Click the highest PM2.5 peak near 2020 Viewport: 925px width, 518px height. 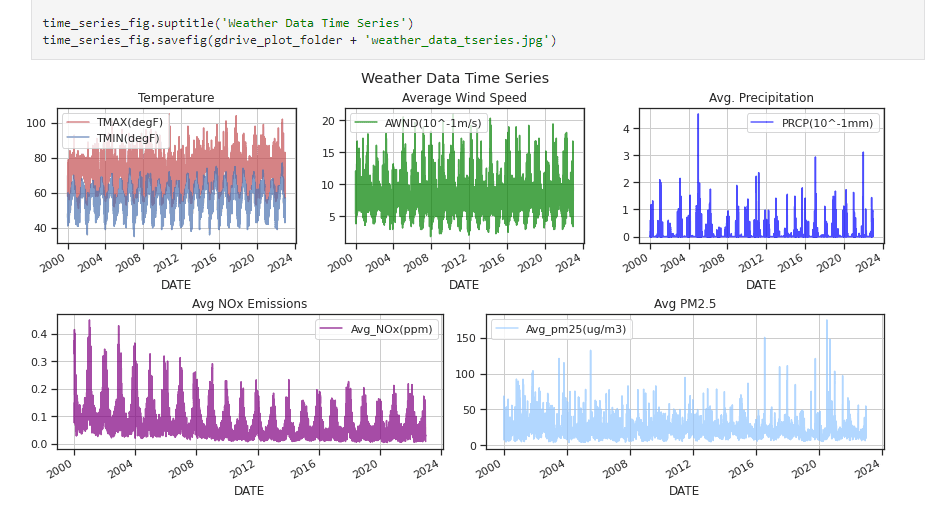tap(826, 322)
